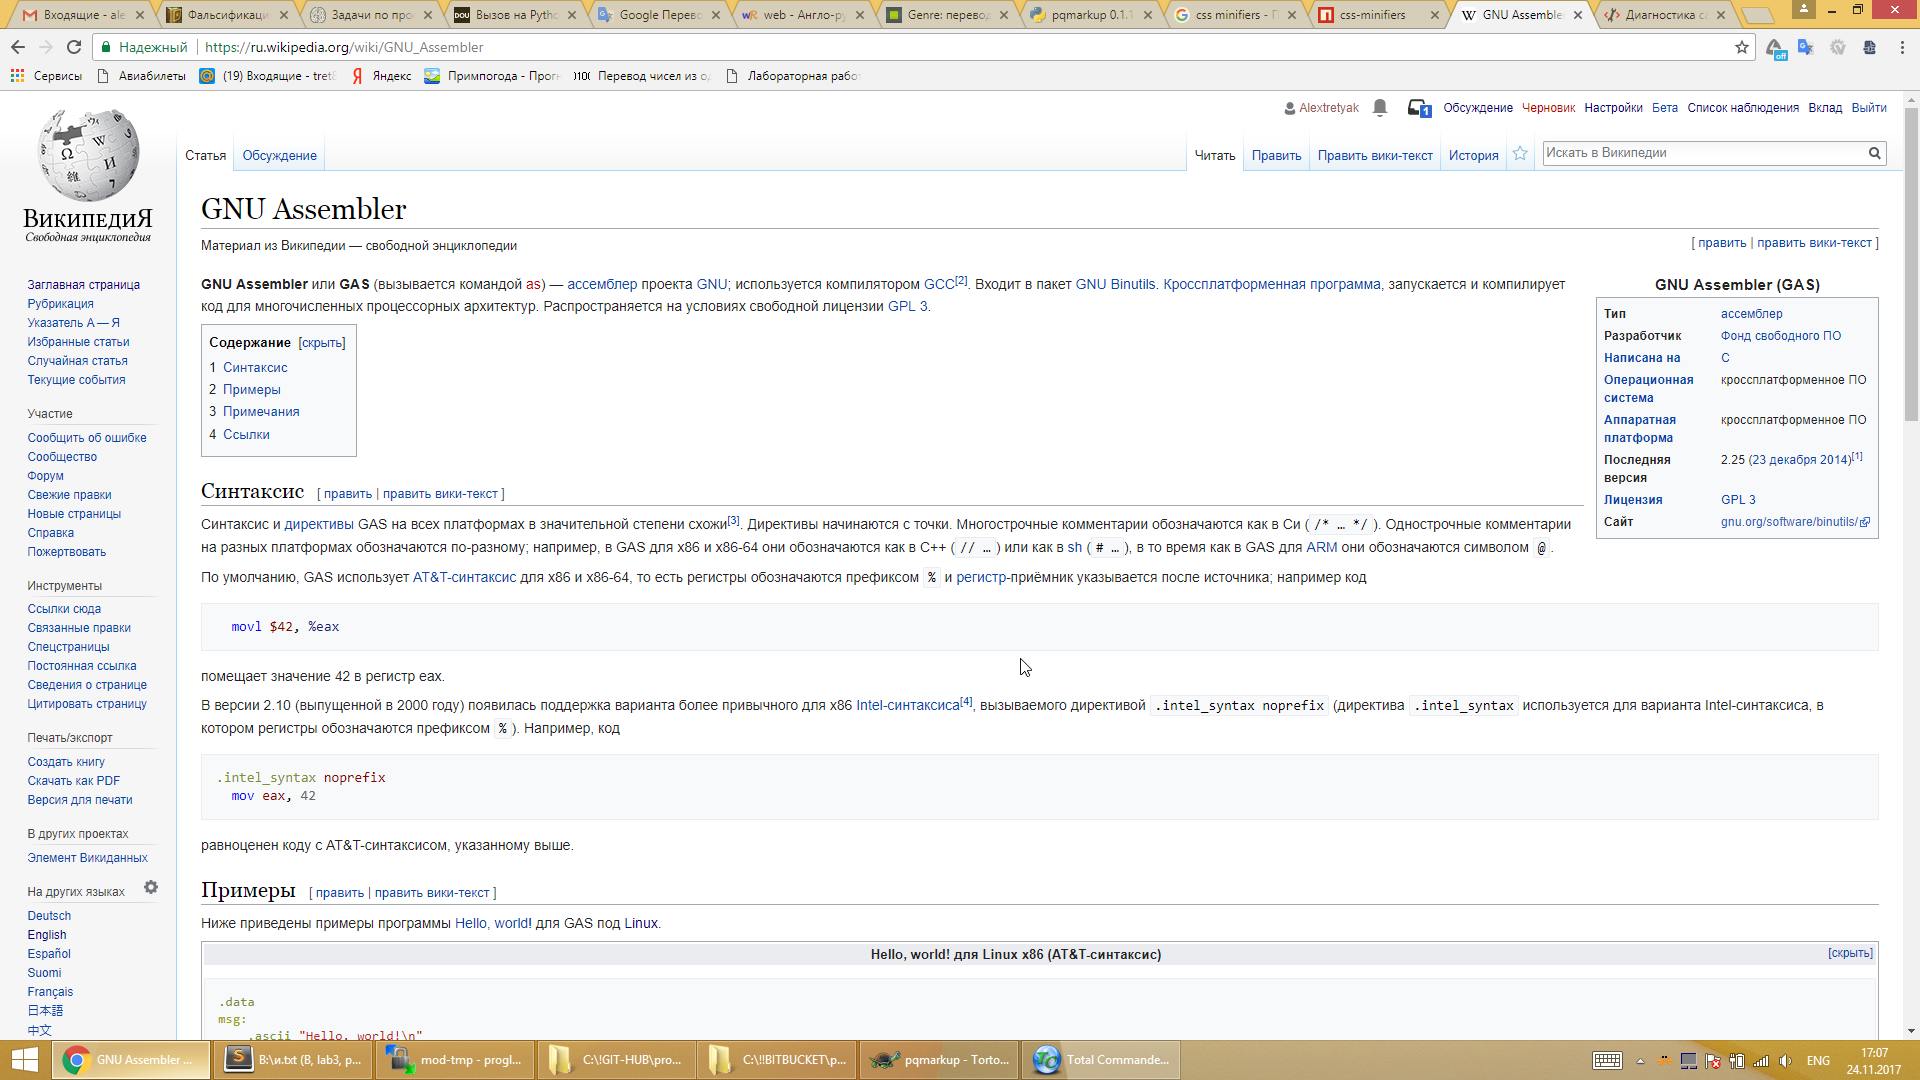Collapse the Hello world example box
This screenshot has height=1080, width=1920.
(1850, 953)
